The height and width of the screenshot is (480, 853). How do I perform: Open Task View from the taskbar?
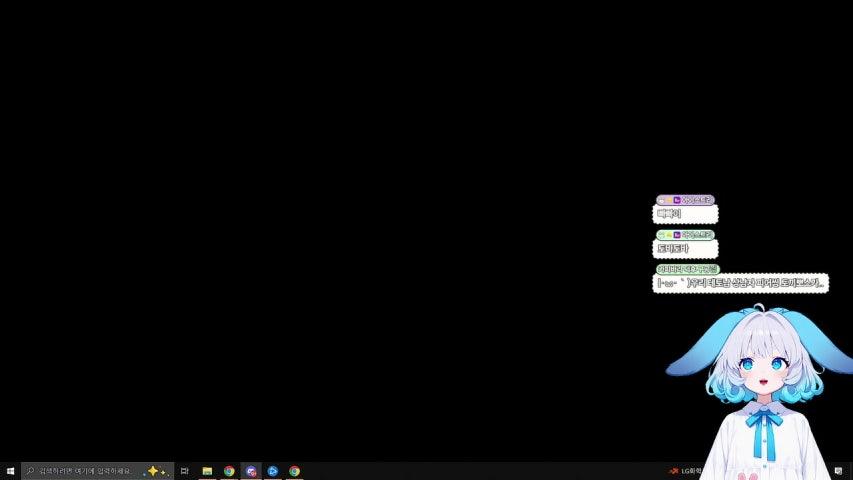tap(184, 471)
